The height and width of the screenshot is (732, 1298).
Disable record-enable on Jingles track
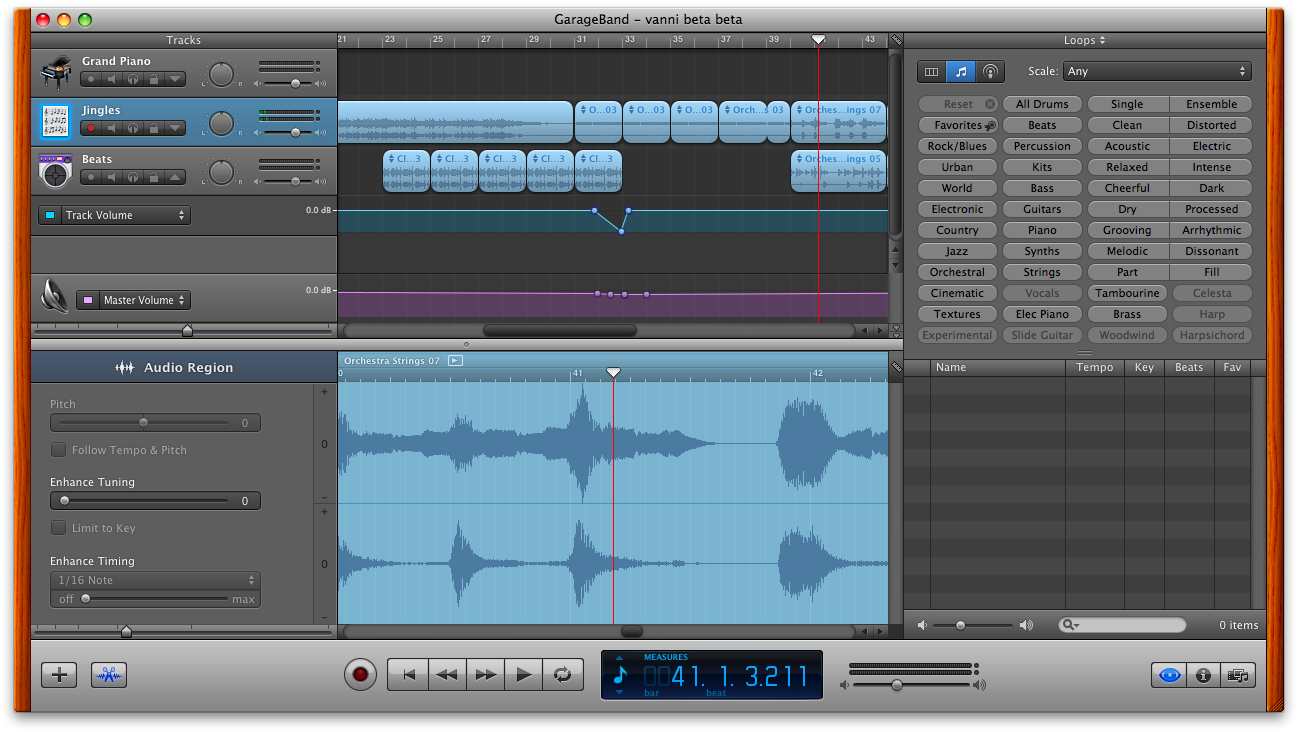tap(91, 128)
